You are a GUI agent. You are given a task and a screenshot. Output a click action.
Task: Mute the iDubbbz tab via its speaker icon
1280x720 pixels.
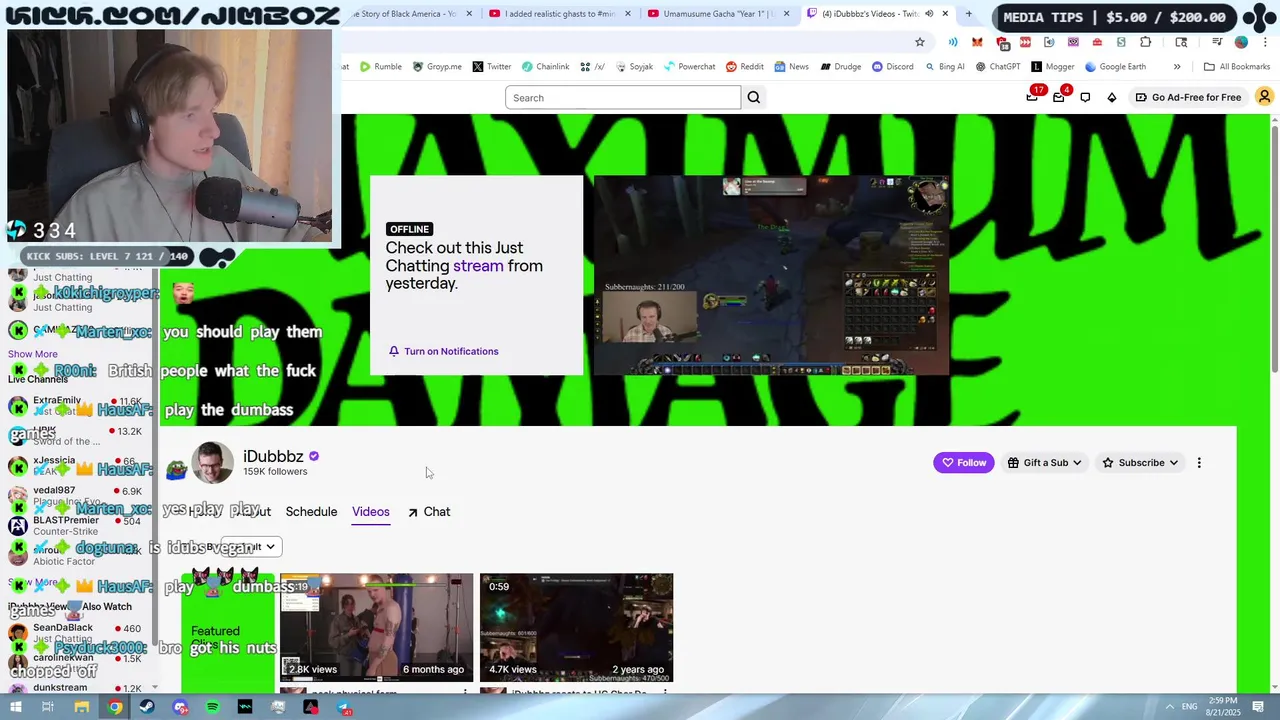(929, 14)
